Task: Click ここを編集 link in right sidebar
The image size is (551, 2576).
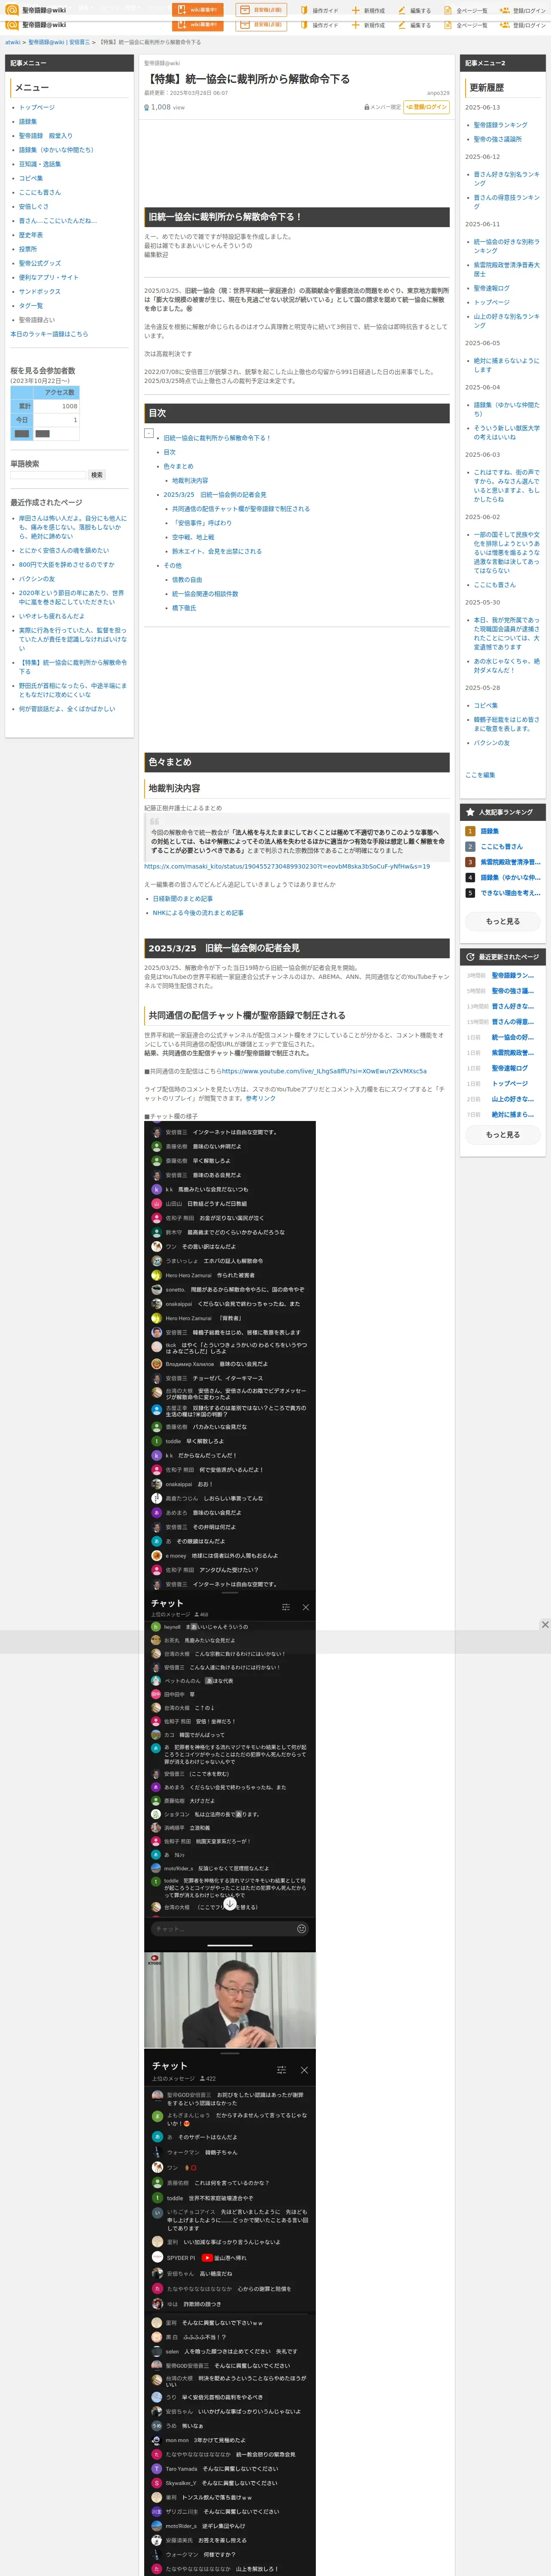Action: point(480,775)
